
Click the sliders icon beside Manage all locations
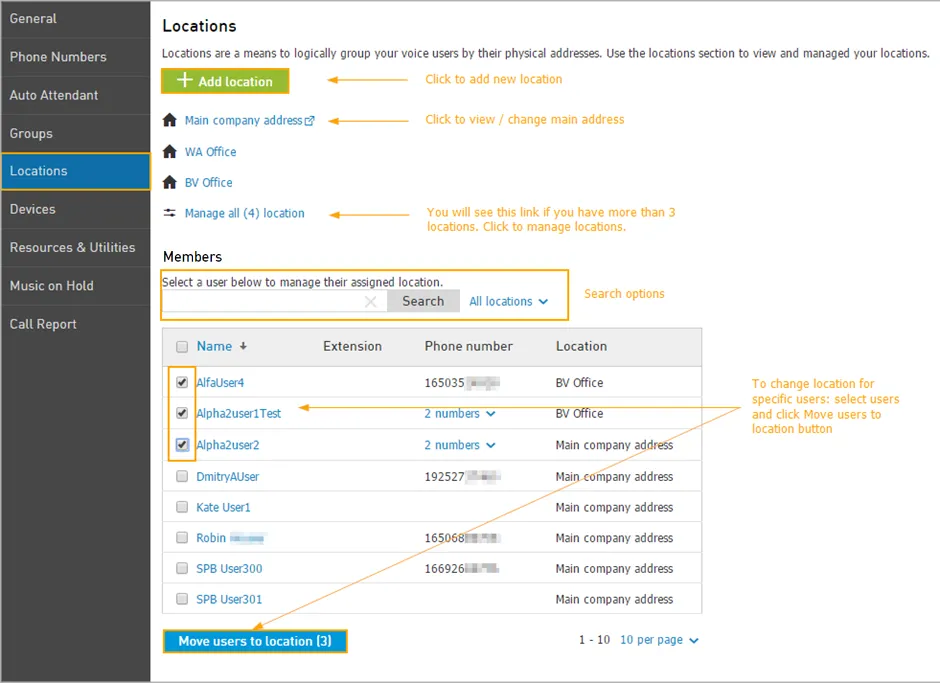click(170, 213)
